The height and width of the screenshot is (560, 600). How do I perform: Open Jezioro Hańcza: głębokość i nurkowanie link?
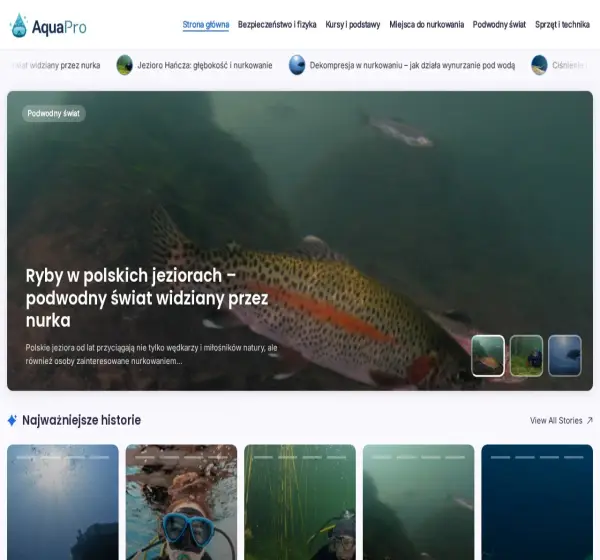point(205,65)
